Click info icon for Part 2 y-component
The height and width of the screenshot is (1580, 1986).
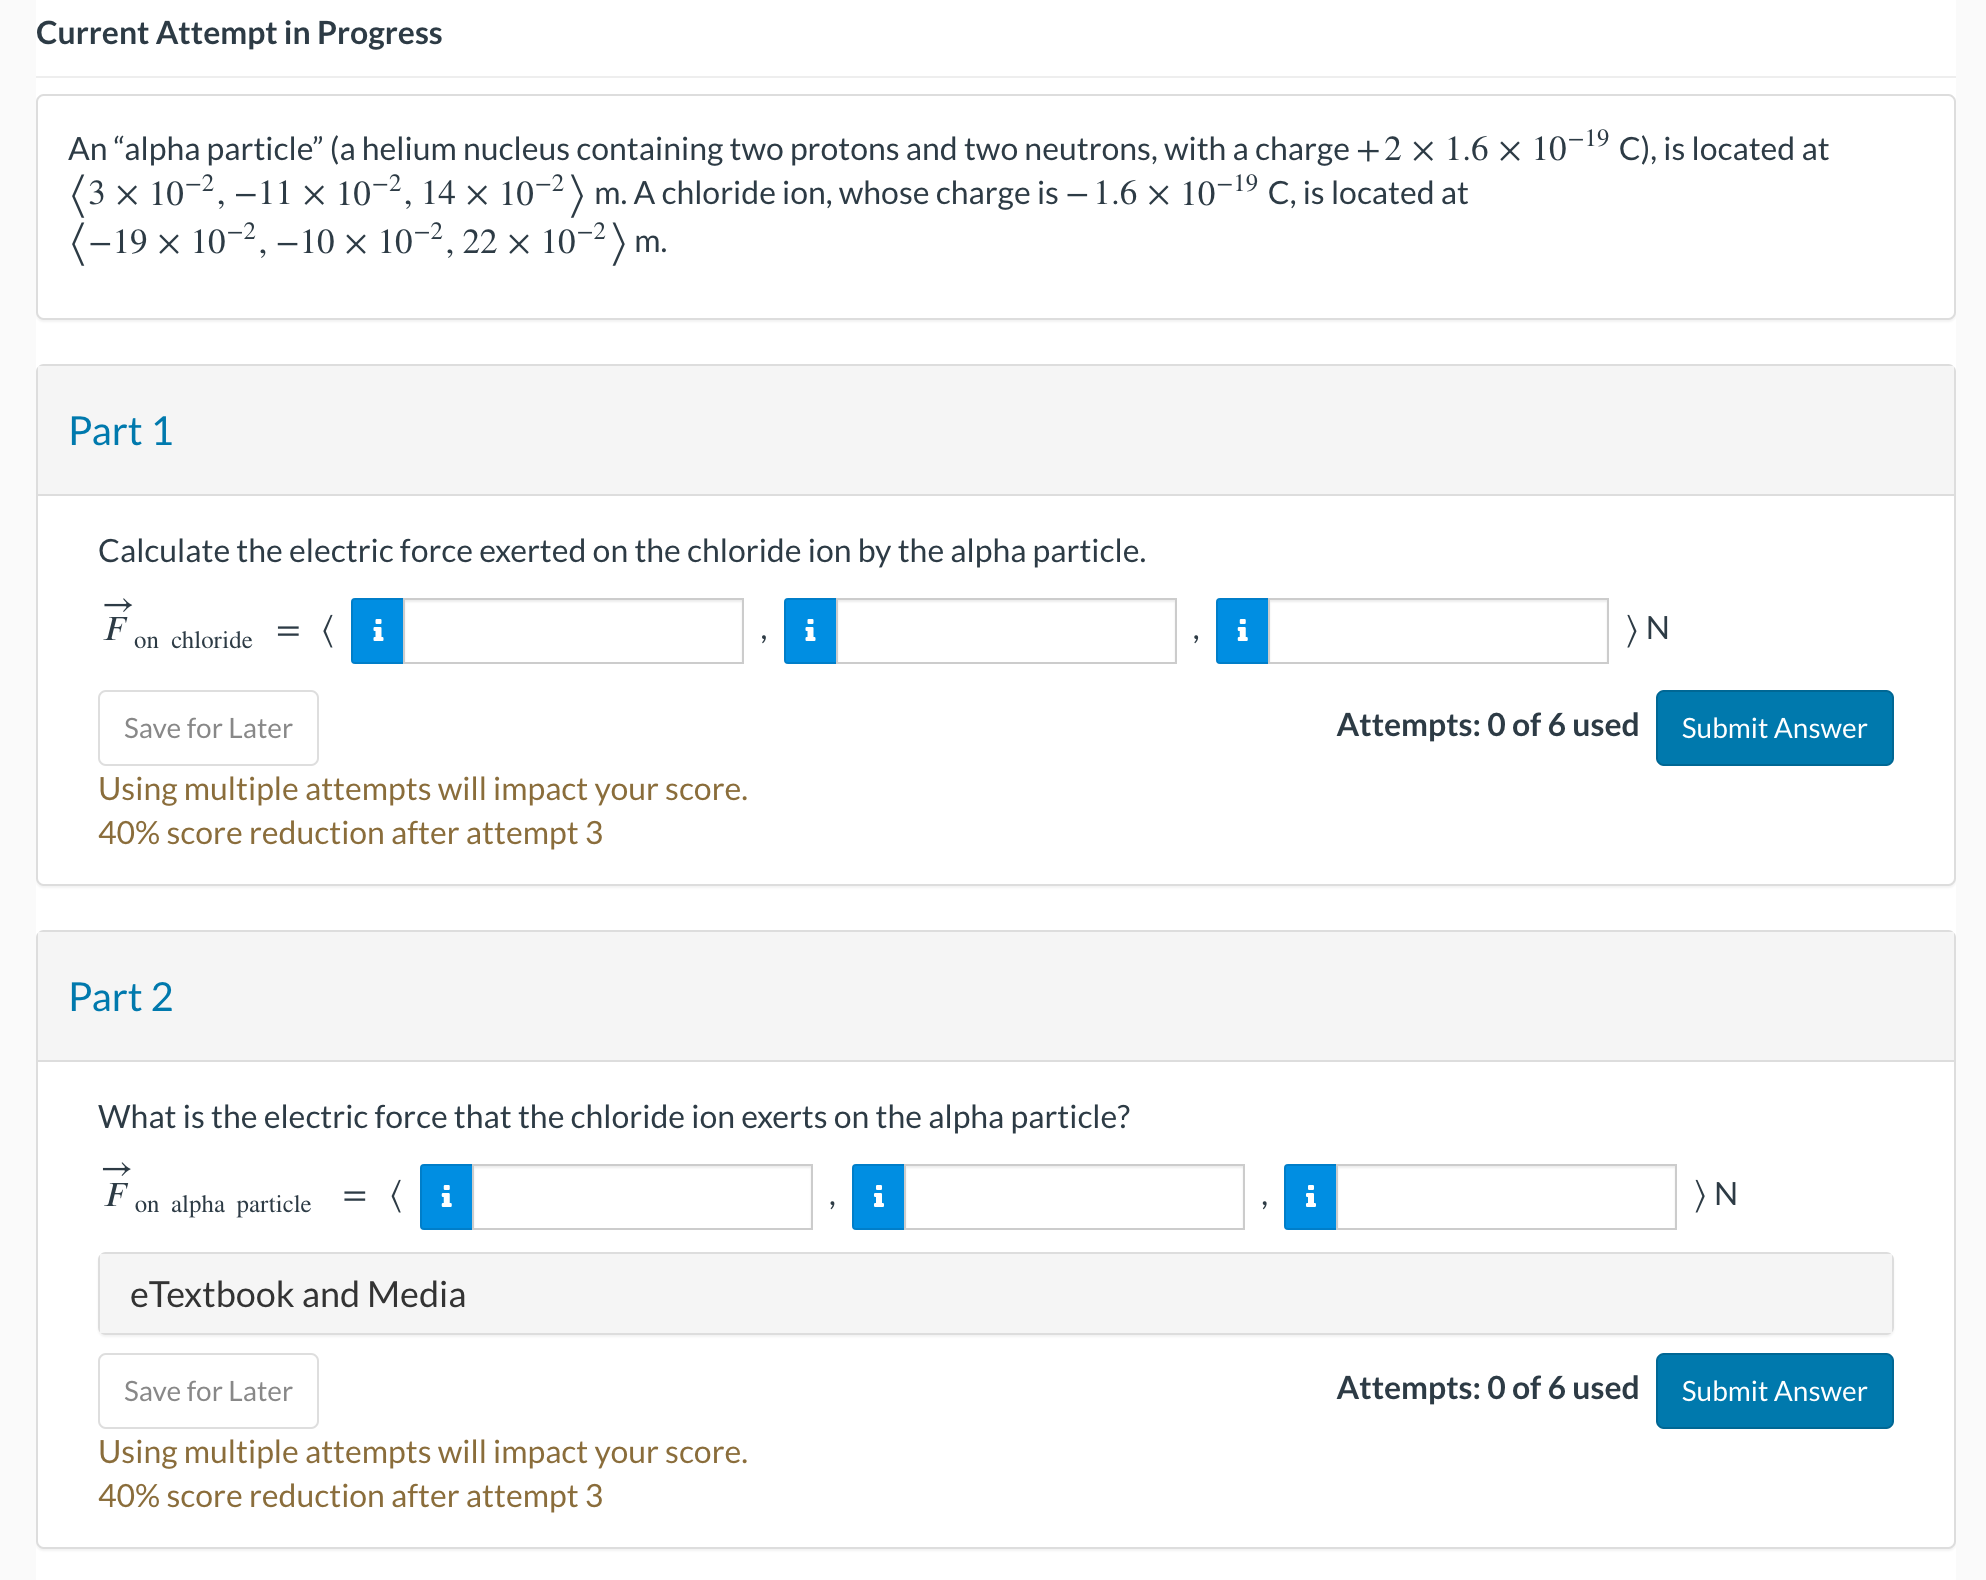(878, 1197)
